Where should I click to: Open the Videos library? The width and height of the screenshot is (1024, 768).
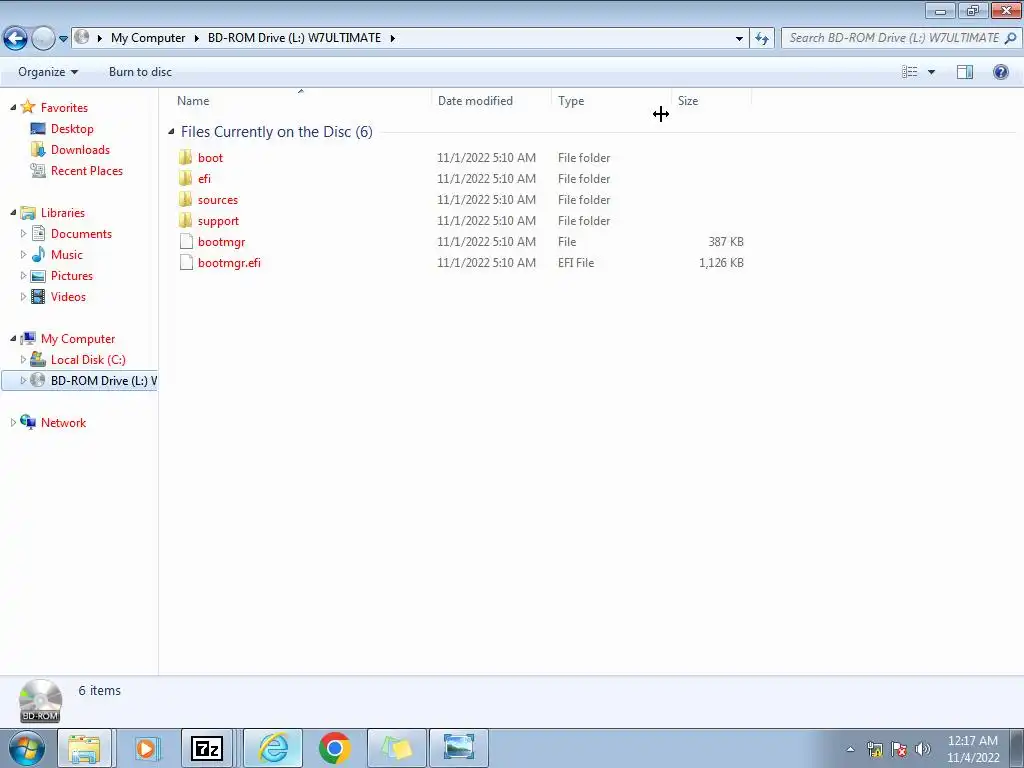[68, 296]
